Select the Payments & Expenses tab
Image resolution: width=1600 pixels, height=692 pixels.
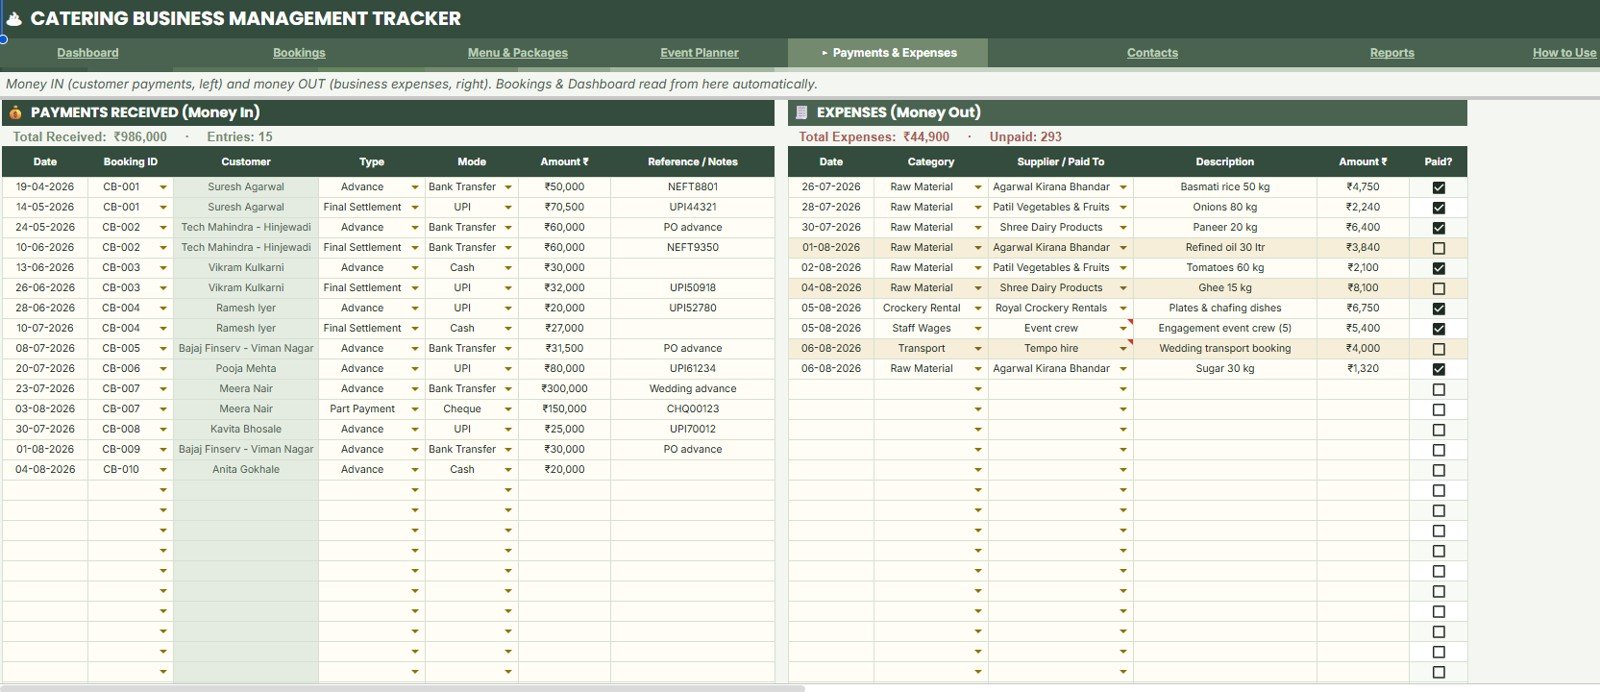[888, 53]
